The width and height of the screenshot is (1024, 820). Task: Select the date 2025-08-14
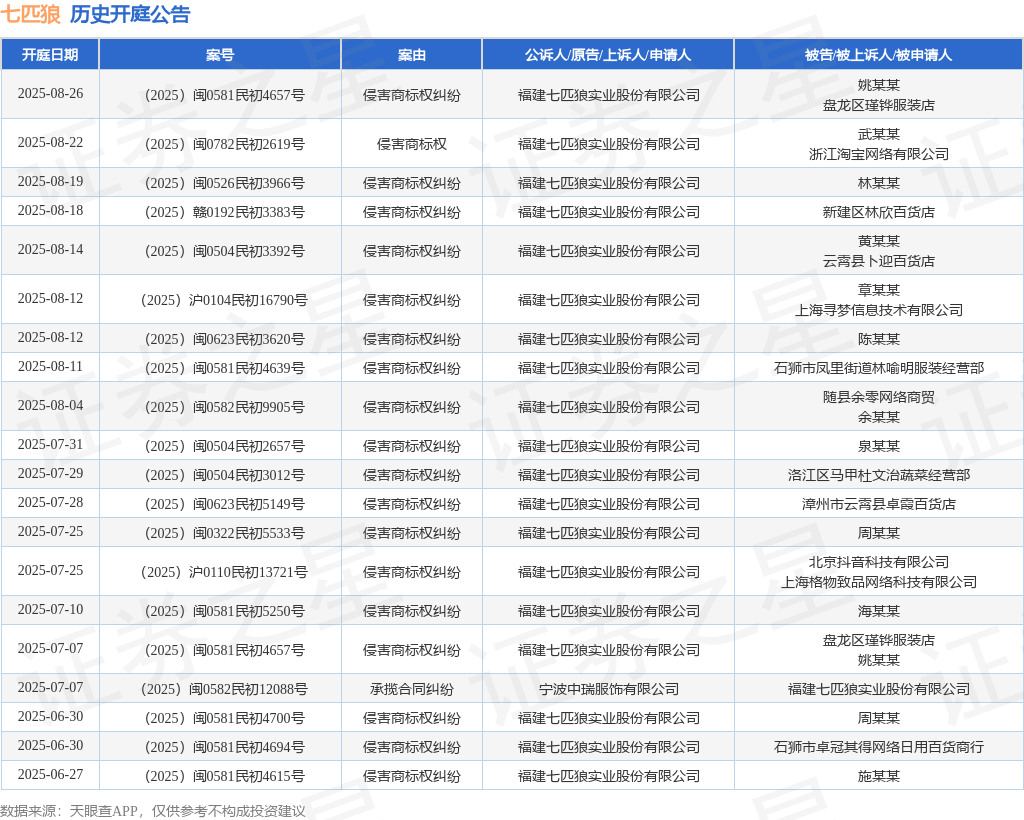pyautogui.click(x=50, y=249)
